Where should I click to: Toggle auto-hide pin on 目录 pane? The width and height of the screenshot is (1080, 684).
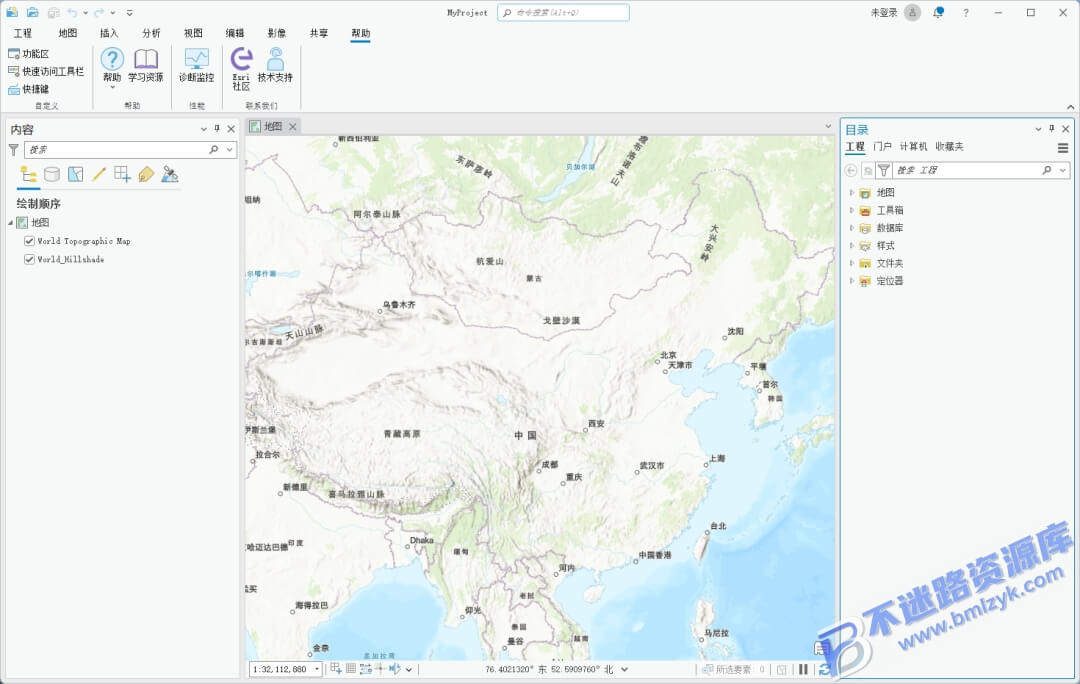click(x=1052, y=129)
